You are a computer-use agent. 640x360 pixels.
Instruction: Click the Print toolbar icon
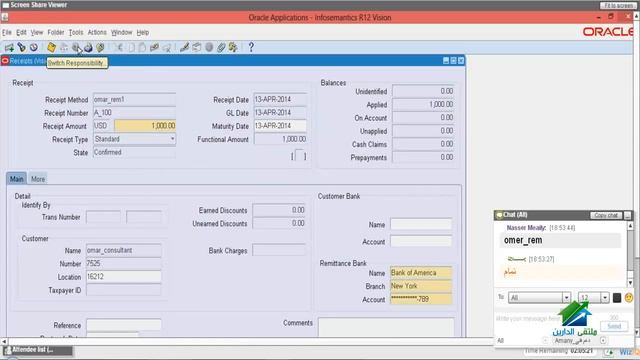pos(88,47)
